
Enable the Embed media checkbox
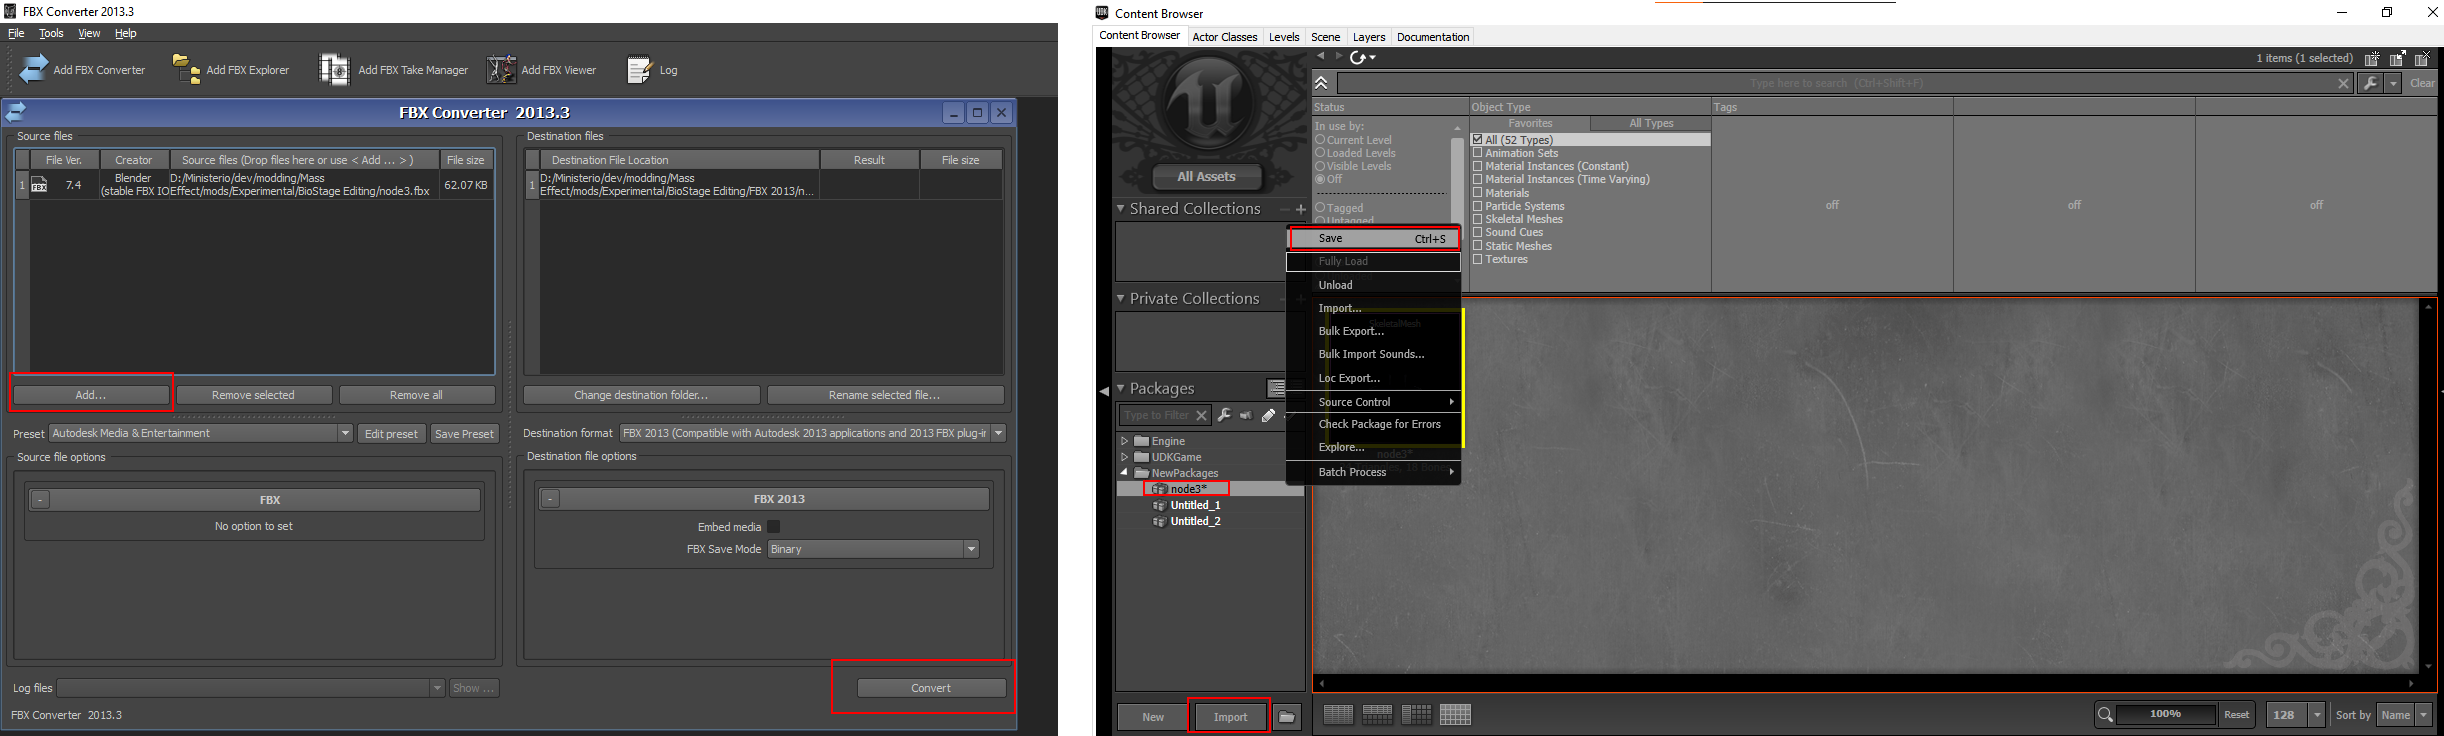(x=773, y=527)
